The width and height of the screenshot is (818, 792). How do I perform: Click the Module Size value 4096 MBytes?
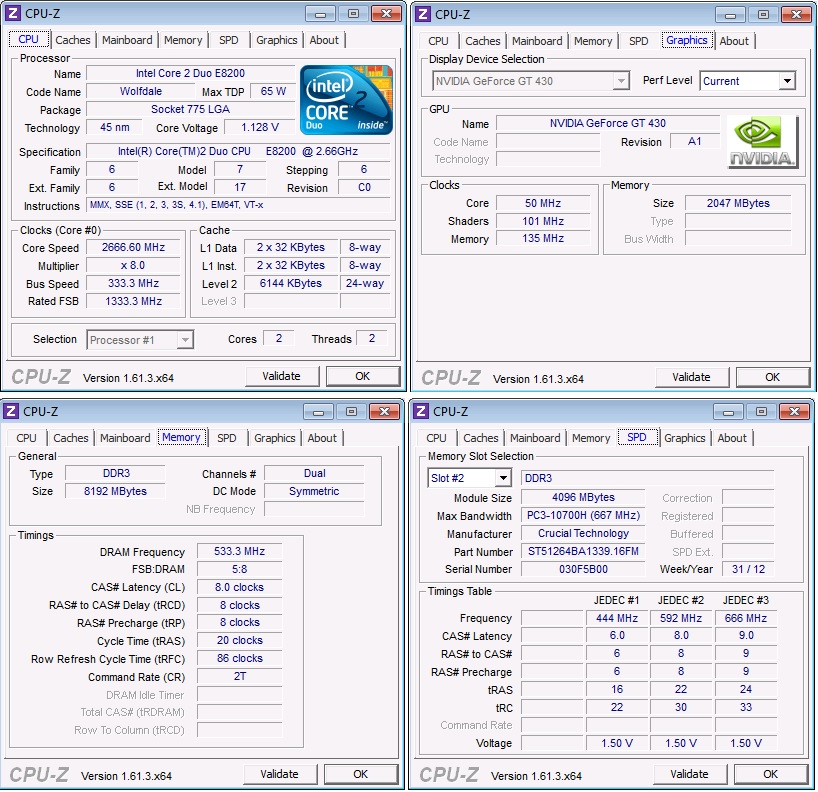(x=583, y=498)
